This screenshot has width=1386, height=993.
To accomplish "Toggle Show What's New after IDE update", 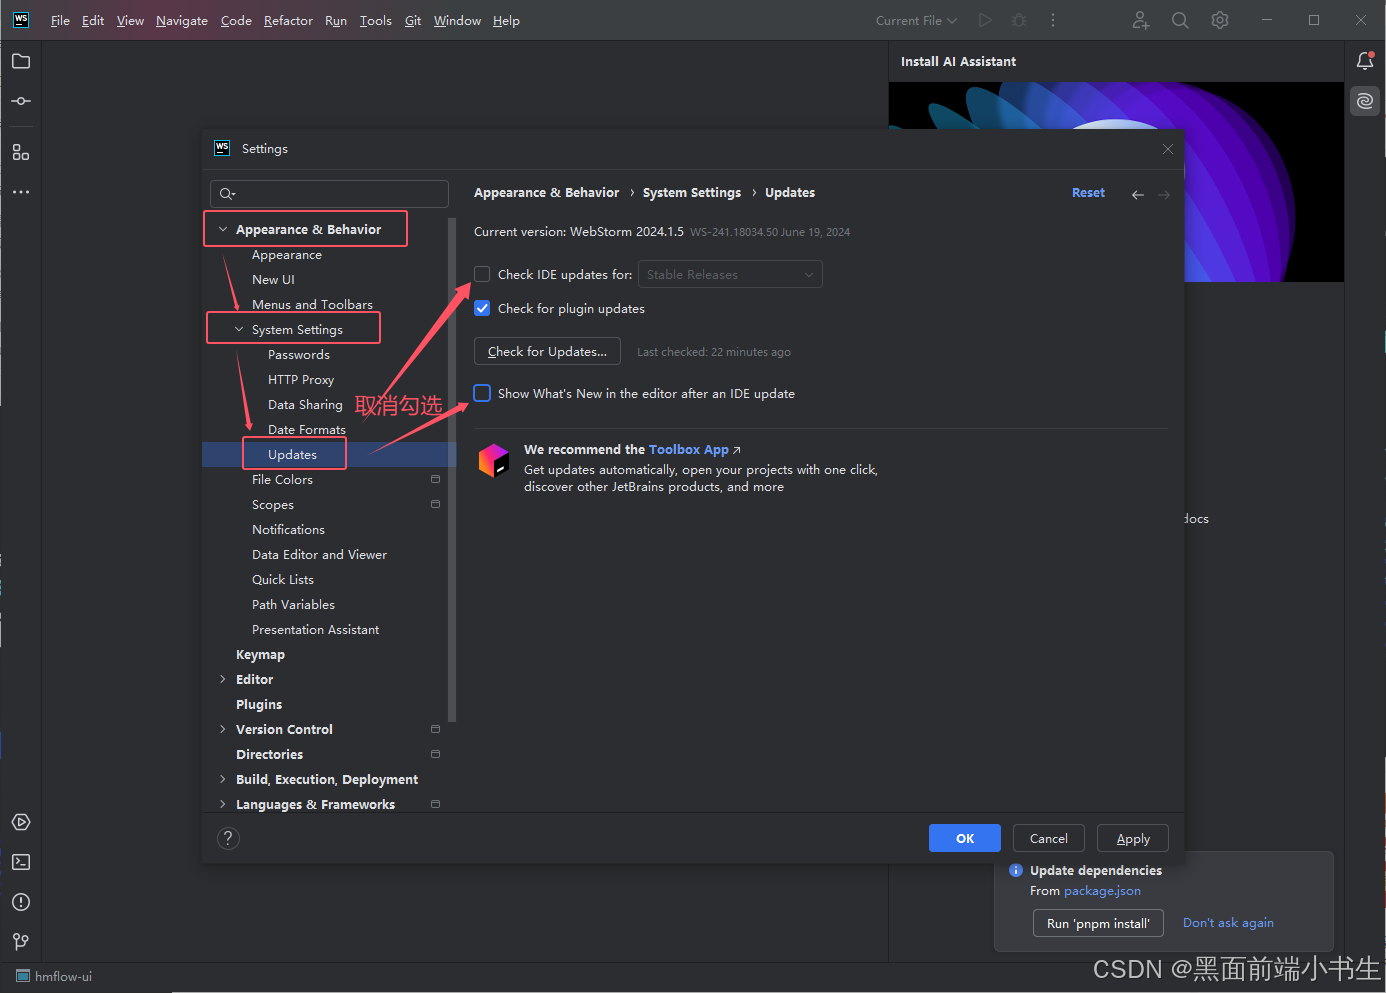I will coord(482,393).
